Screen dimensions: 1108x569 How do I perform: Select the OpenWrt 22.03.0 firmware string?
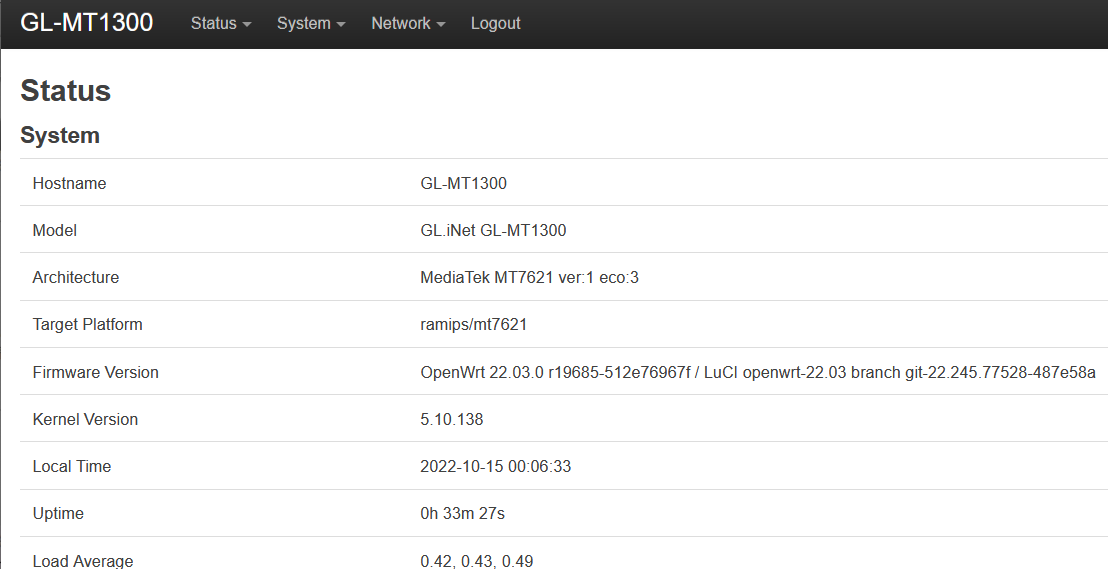(x=758, y=372)
